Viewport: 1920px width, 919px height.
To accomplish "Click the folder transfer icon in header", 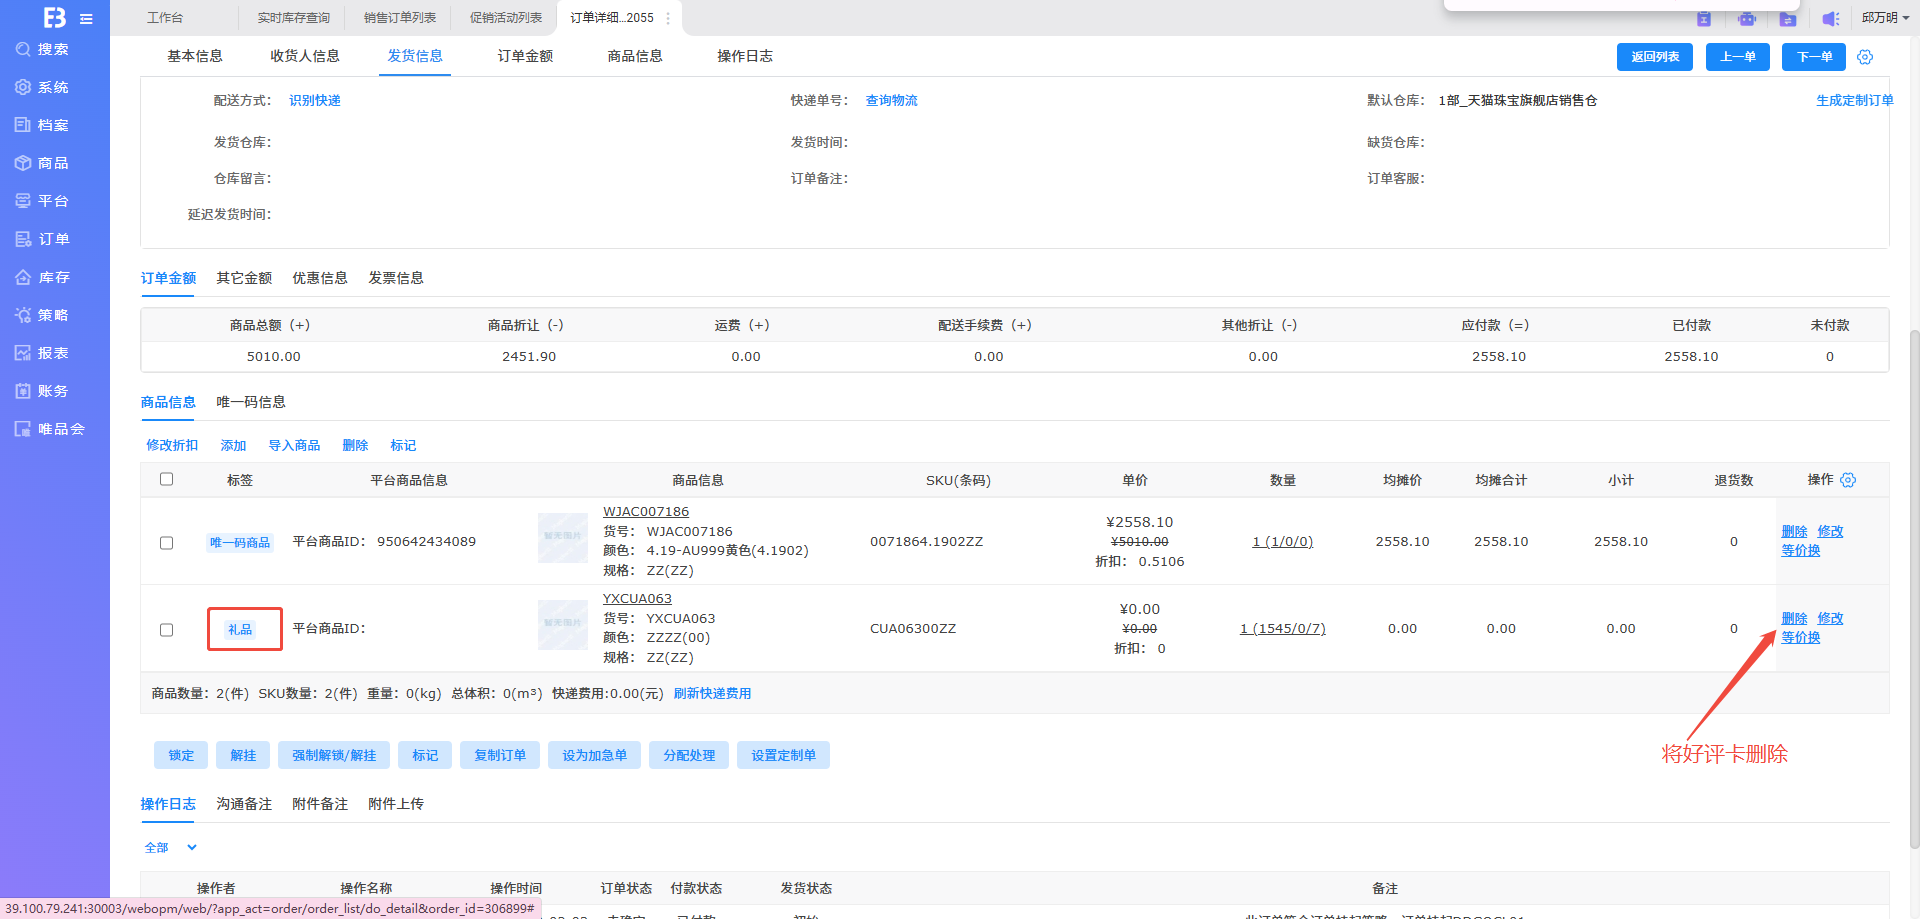I will click(x=1788, y=19).
